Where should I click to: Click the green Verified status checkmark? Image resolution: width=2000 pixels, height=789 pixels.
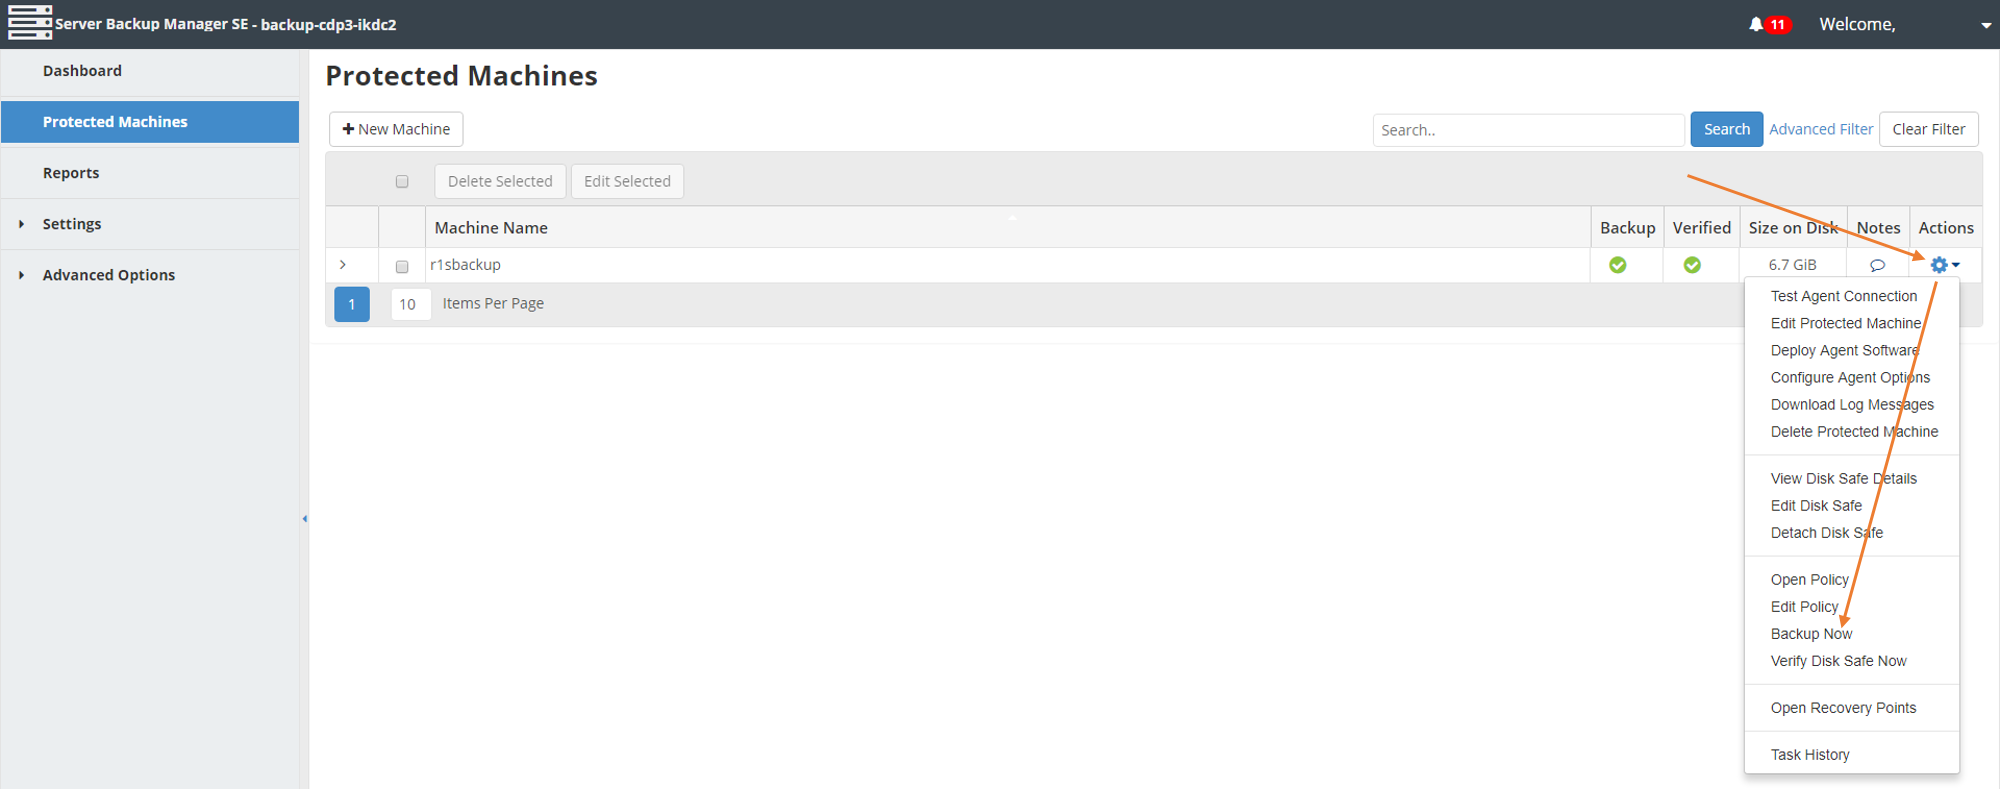pyautogui.click(x=1692, y=265)
